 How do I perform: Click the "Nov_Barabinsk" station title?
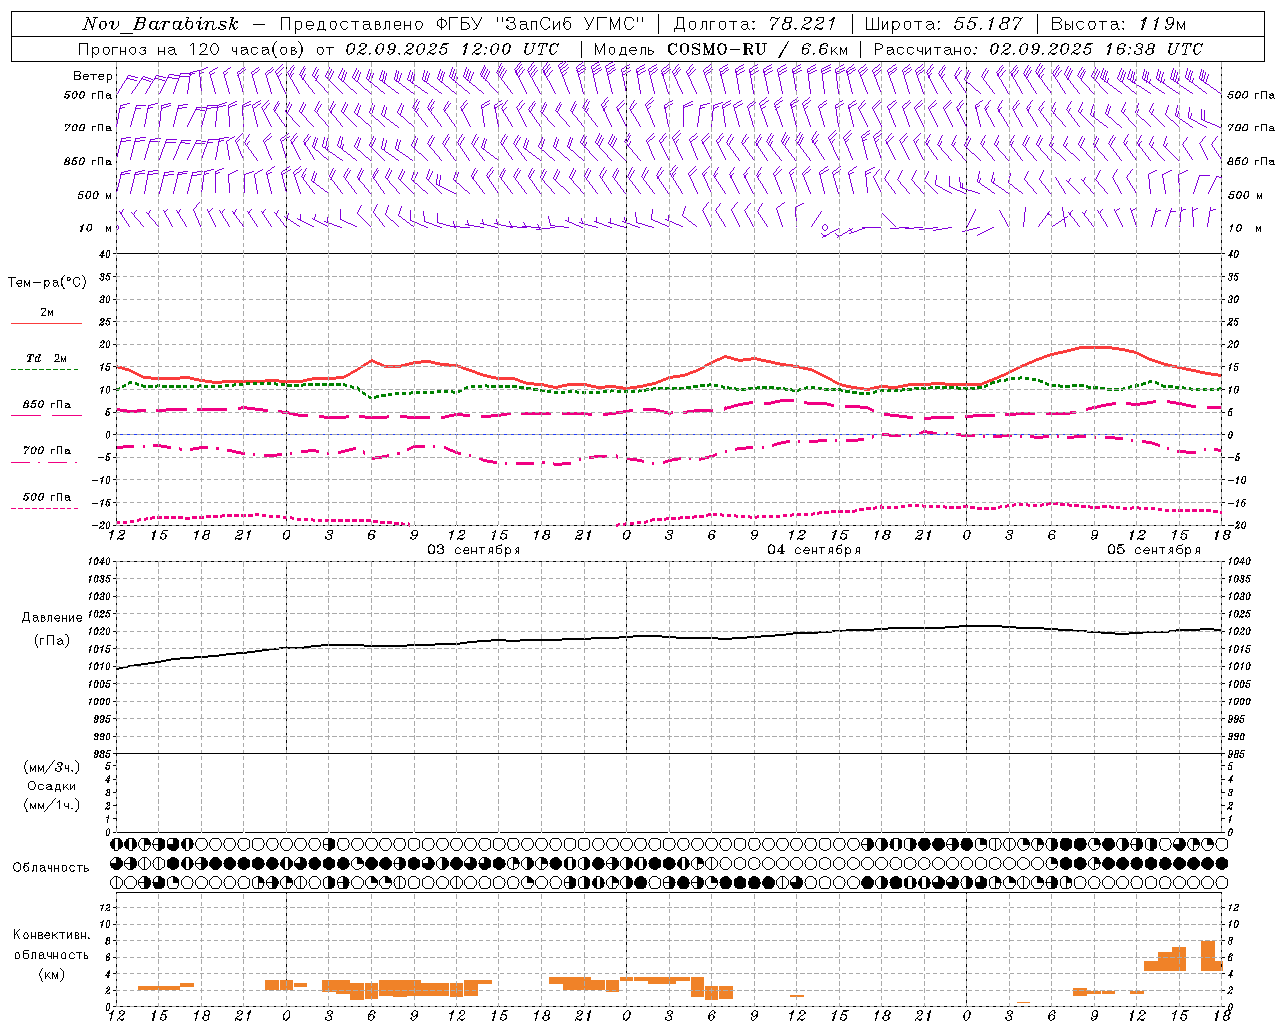(160, 24)
